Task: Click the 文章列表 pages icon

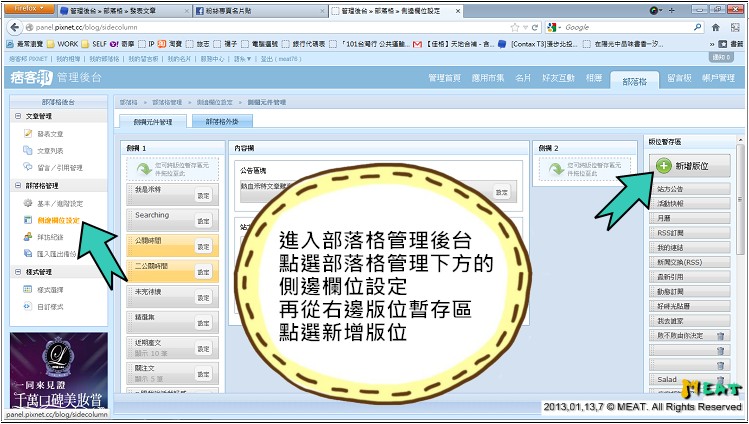Action: pos(28,150)
